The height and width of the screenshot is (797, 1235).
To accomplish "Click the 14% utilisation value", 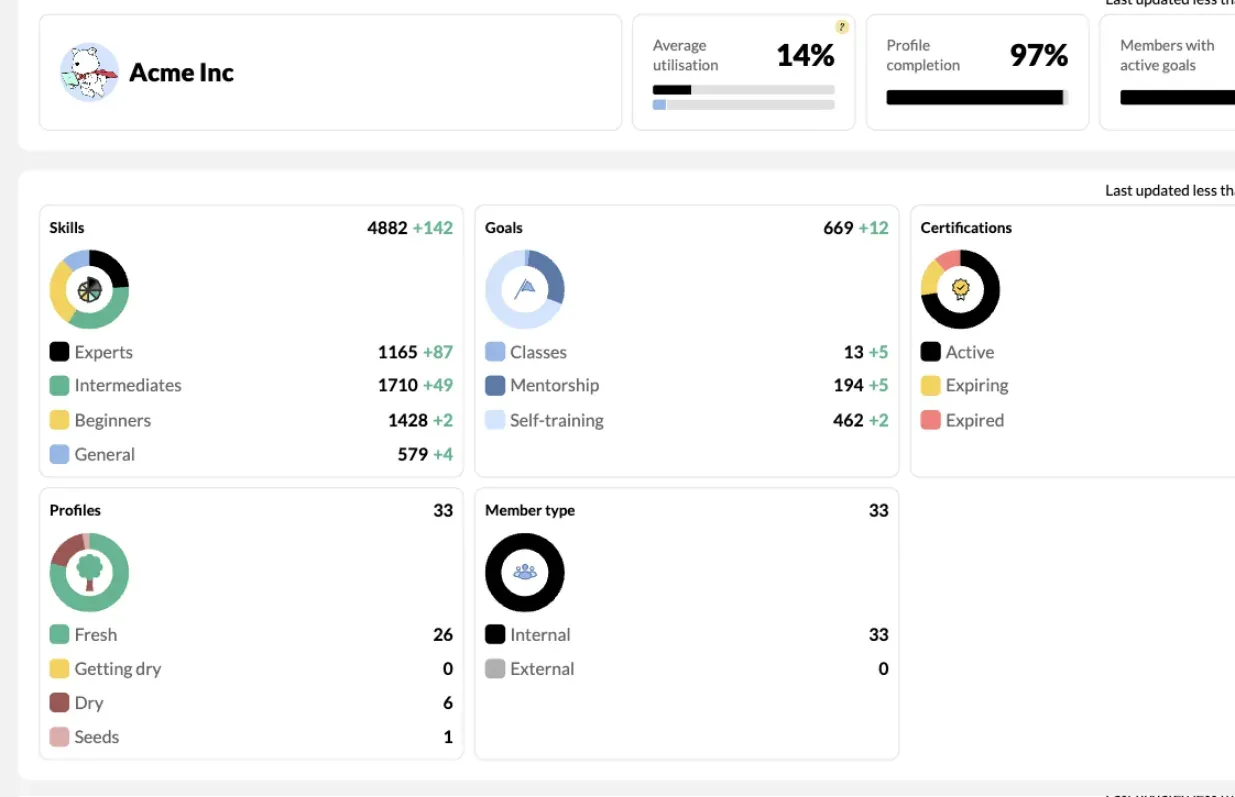I will [805, 56].
